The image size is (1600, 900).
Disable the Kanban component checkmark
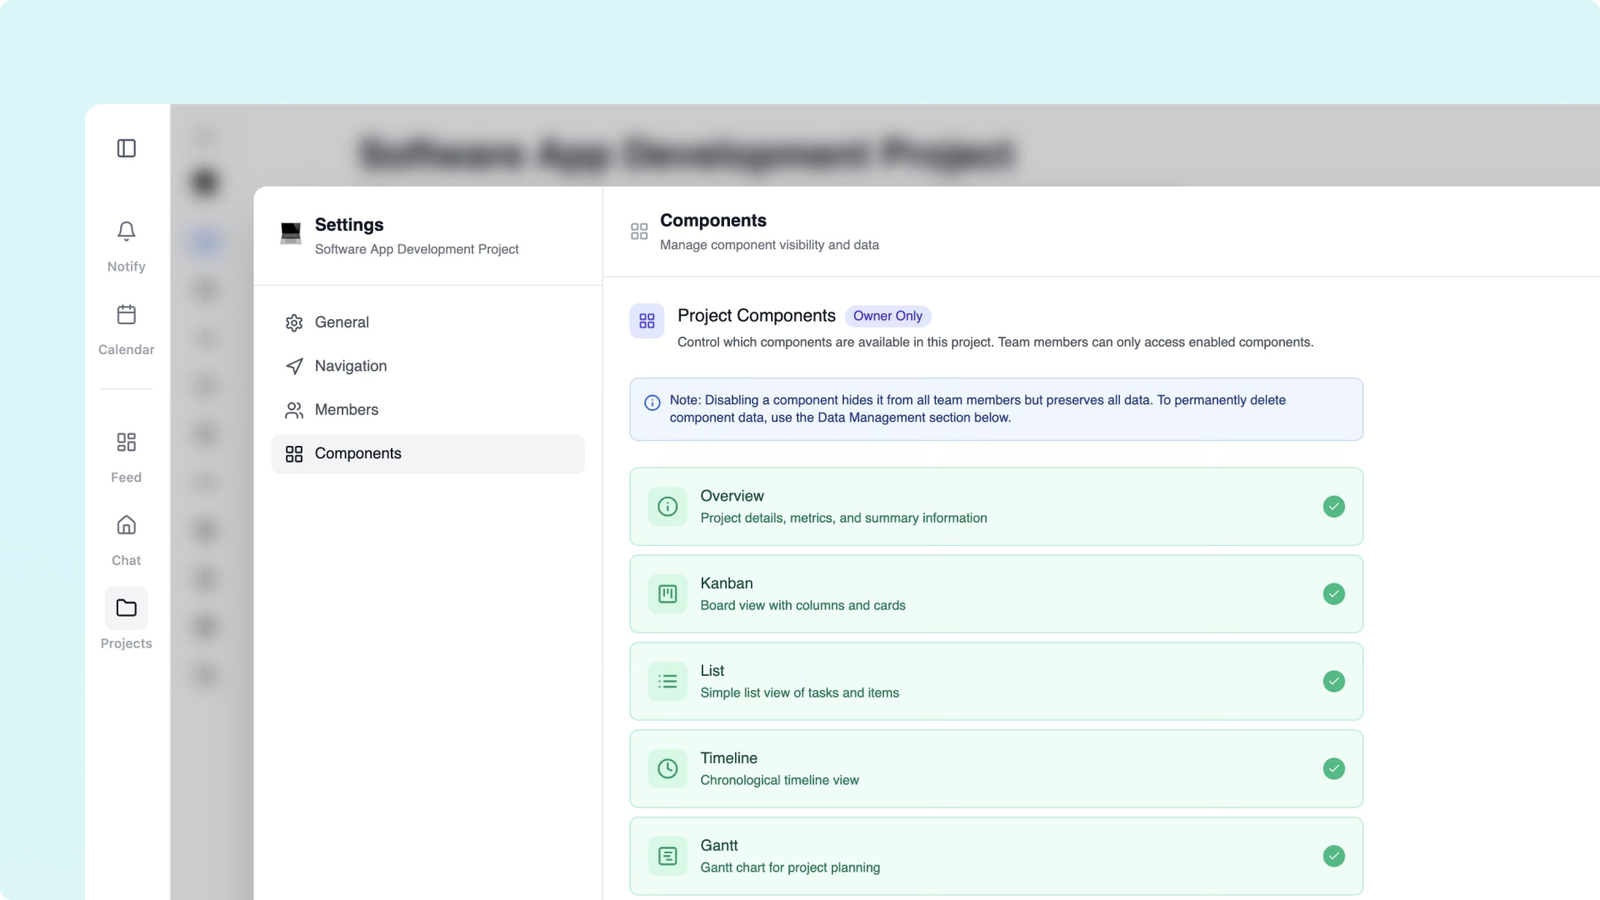click(1334, 594)
